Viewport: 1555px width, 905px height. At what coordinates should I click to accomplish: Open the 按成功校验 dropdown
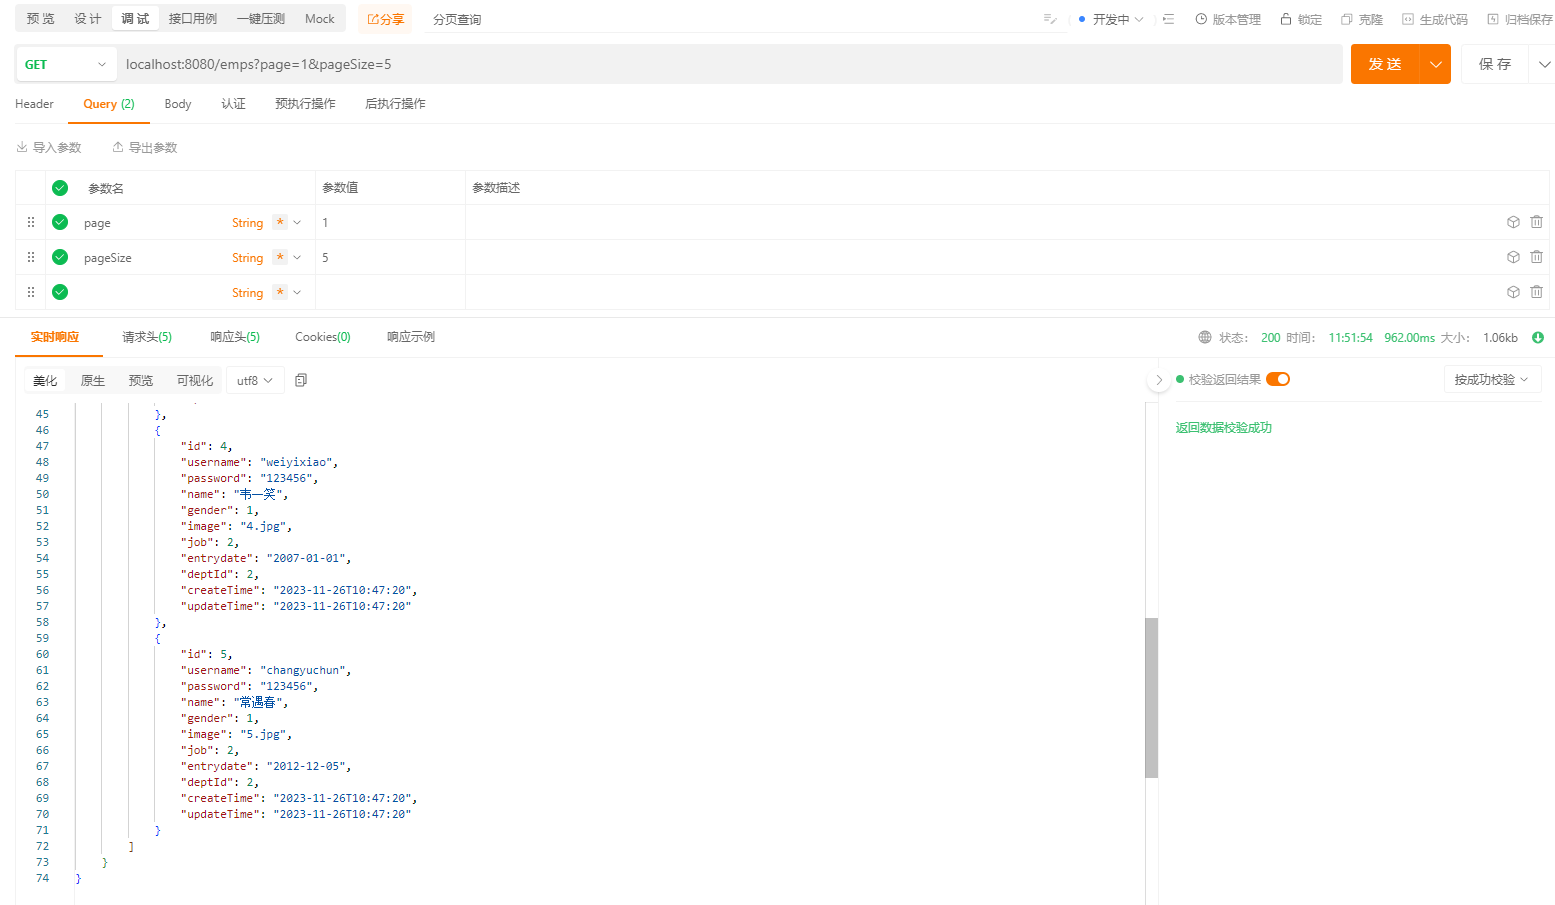point(1492,379)
